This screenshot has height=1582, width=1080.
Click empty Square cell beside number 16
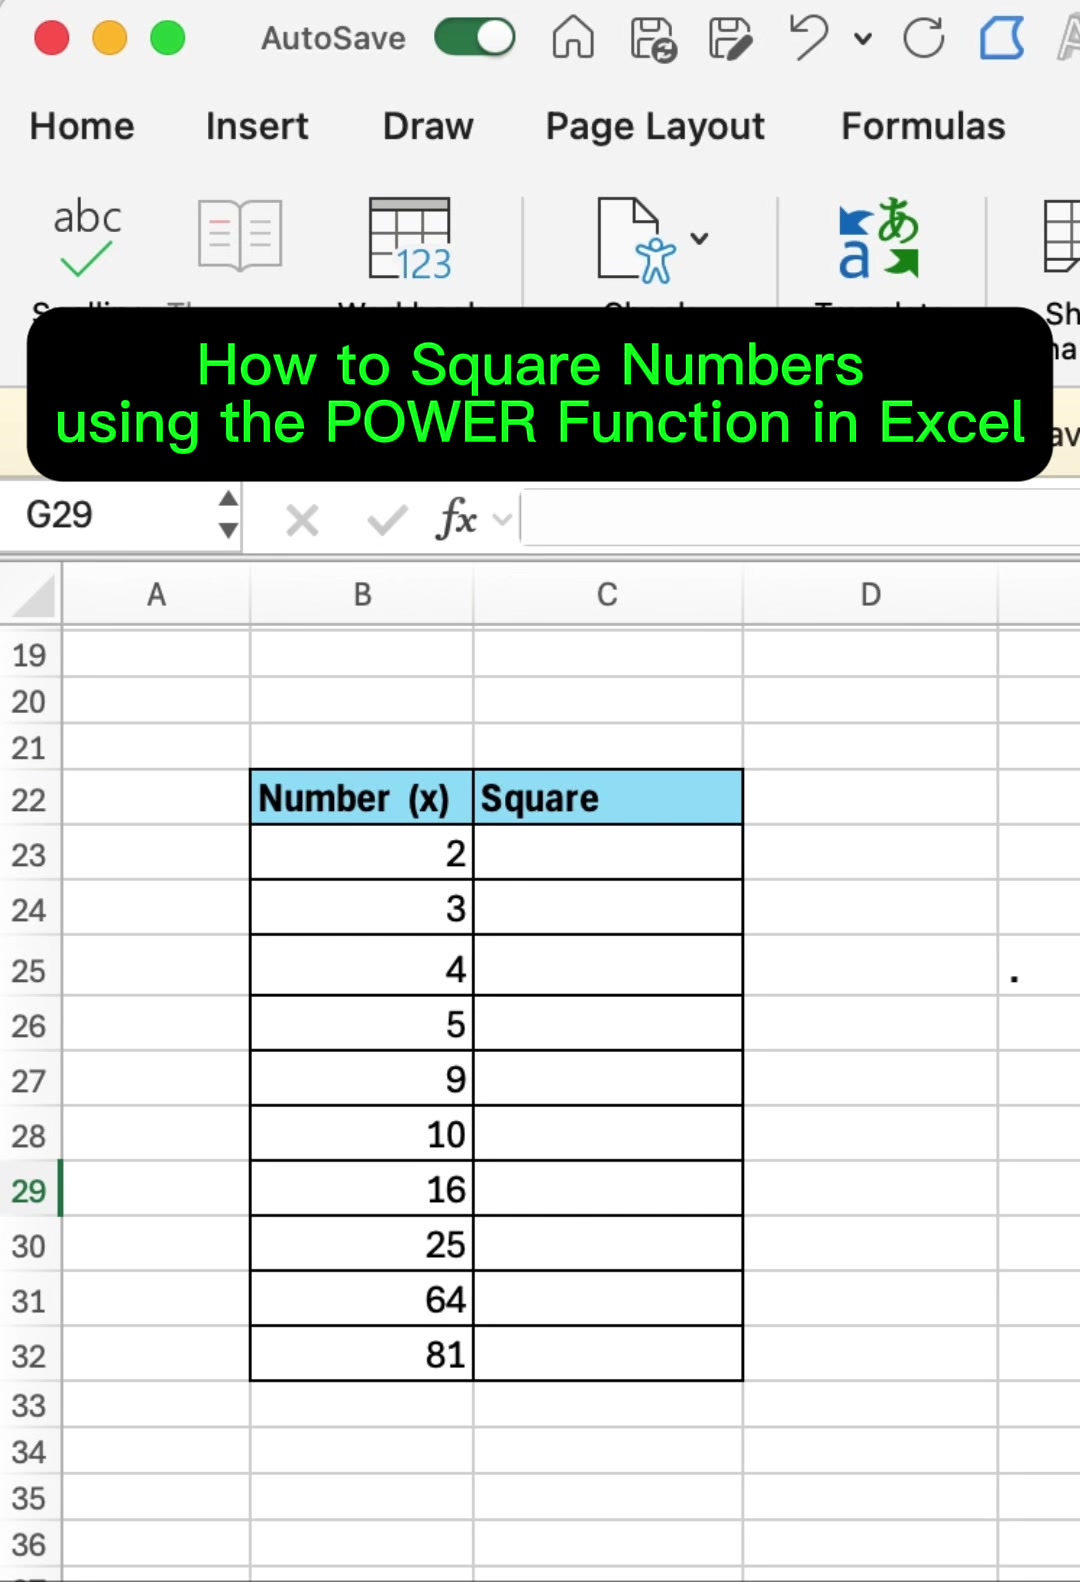[x=608, y=1189]
